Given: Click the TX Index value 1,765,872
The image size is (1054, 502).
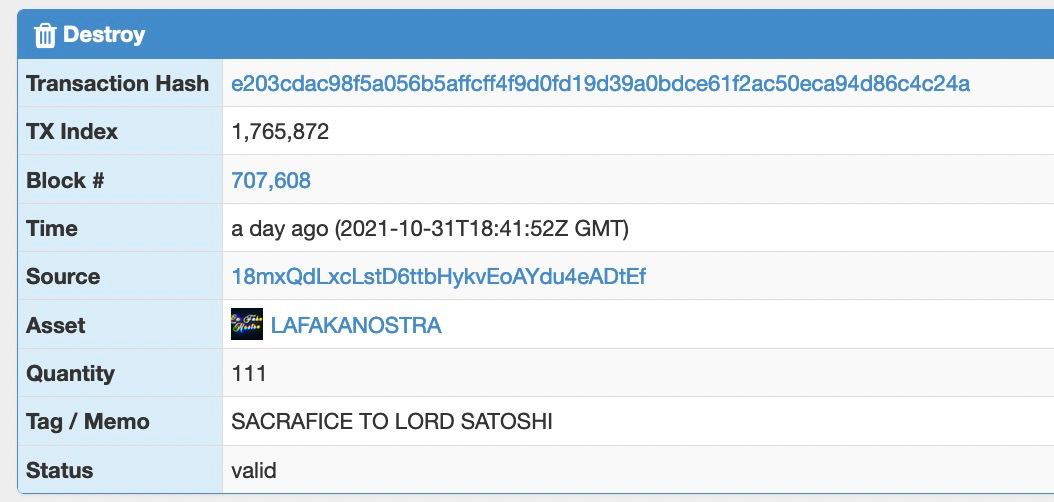Looking at the screenshot, I should 280,132.
